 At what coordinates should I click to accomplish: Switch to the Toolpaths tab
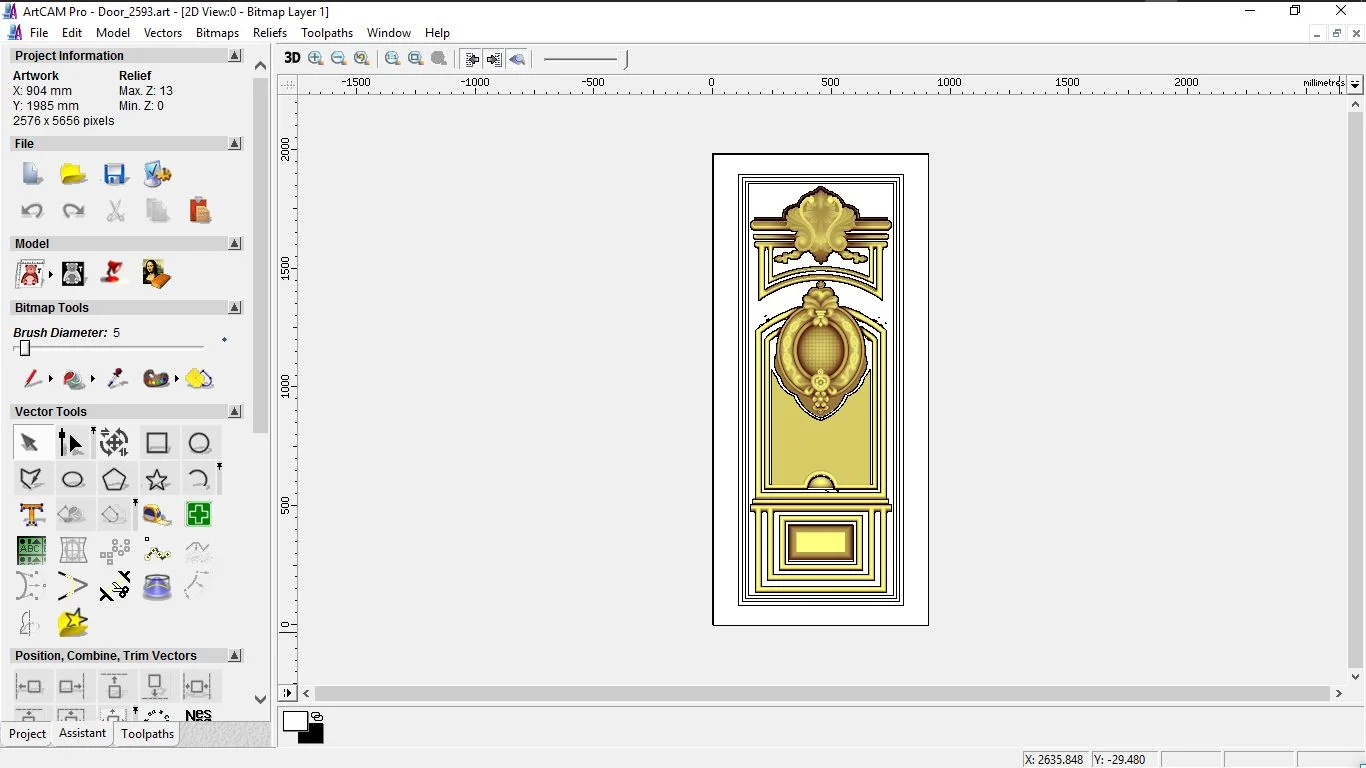[148, 734]
